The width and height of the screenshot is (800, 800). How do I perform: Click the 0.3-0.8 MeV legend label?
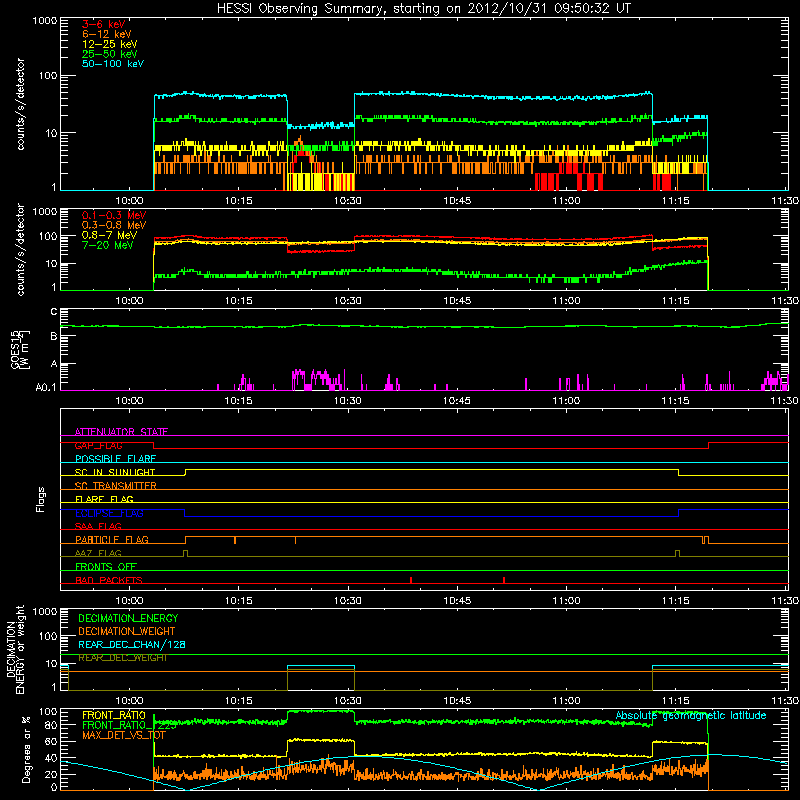tap(114, 225)
